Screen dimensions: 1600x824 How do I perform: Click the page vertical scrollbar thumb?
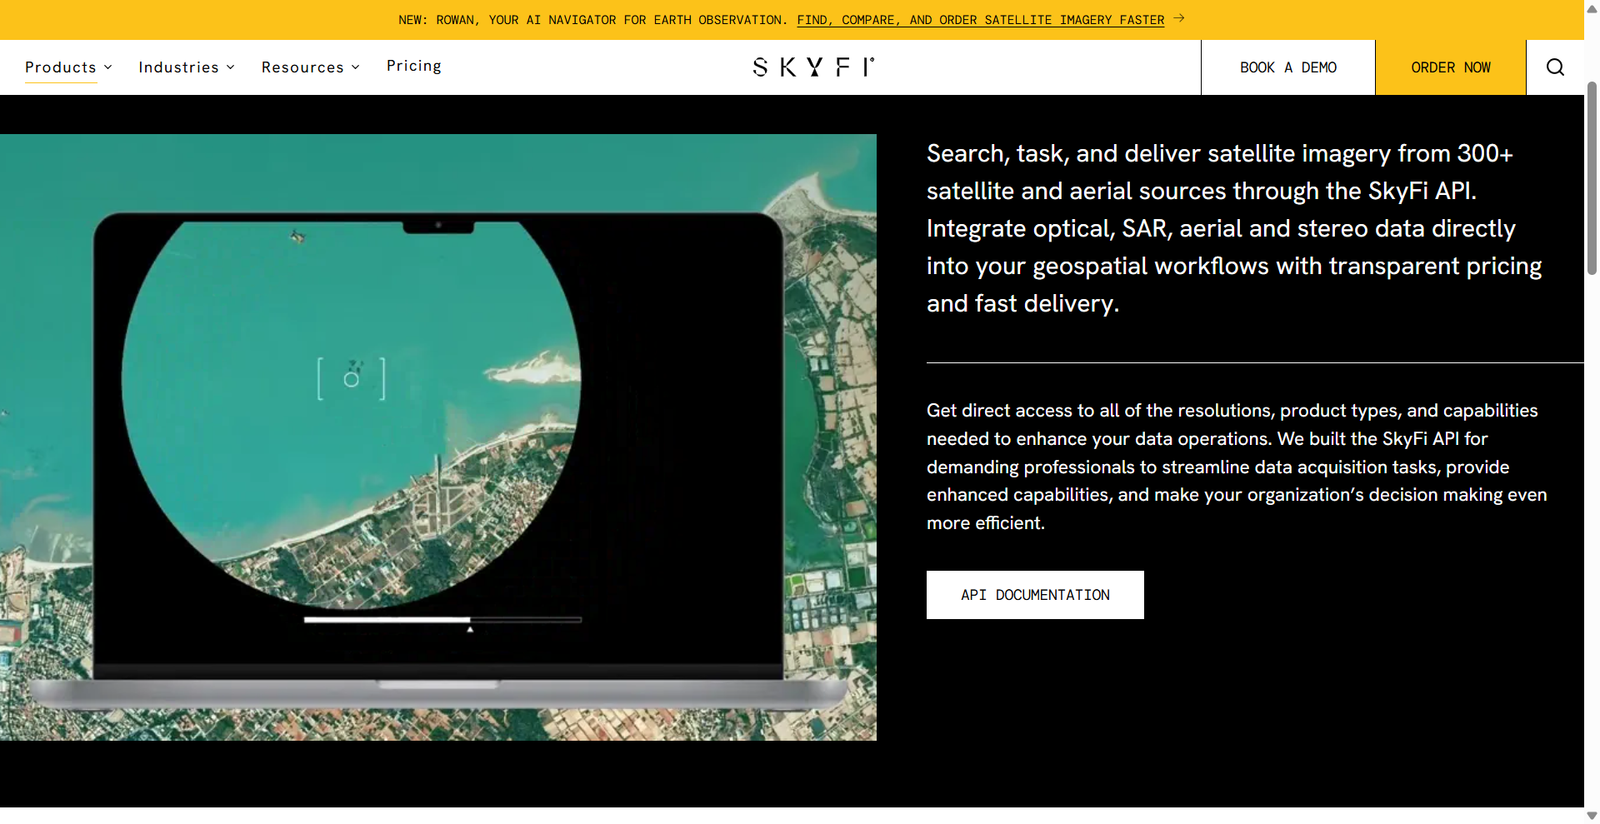pos(1592,178)
